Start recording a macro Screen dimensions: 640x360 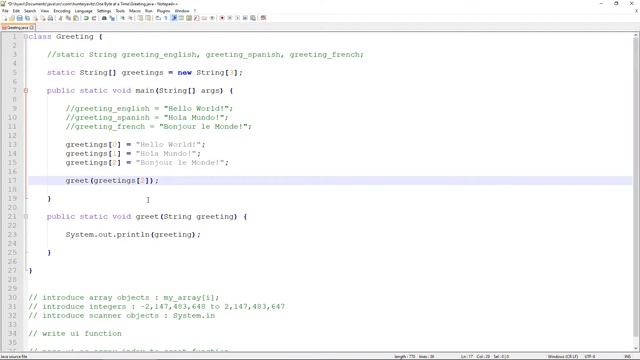[222, 18]
